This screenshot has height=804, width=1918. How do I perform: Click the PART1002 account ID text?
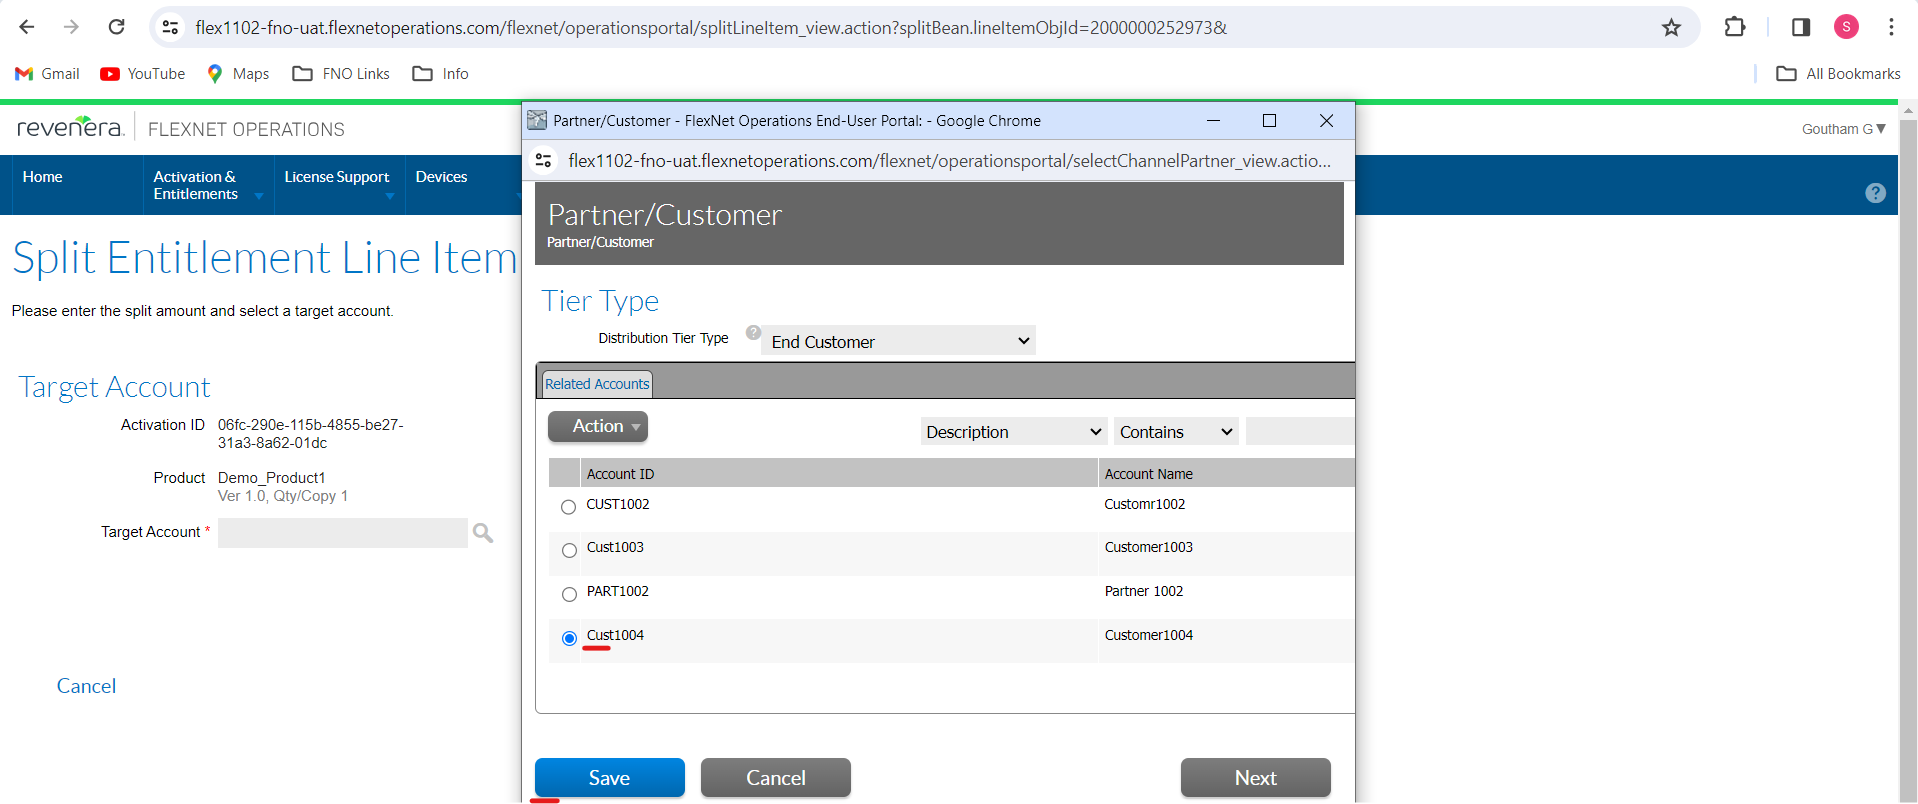point(617,591)
